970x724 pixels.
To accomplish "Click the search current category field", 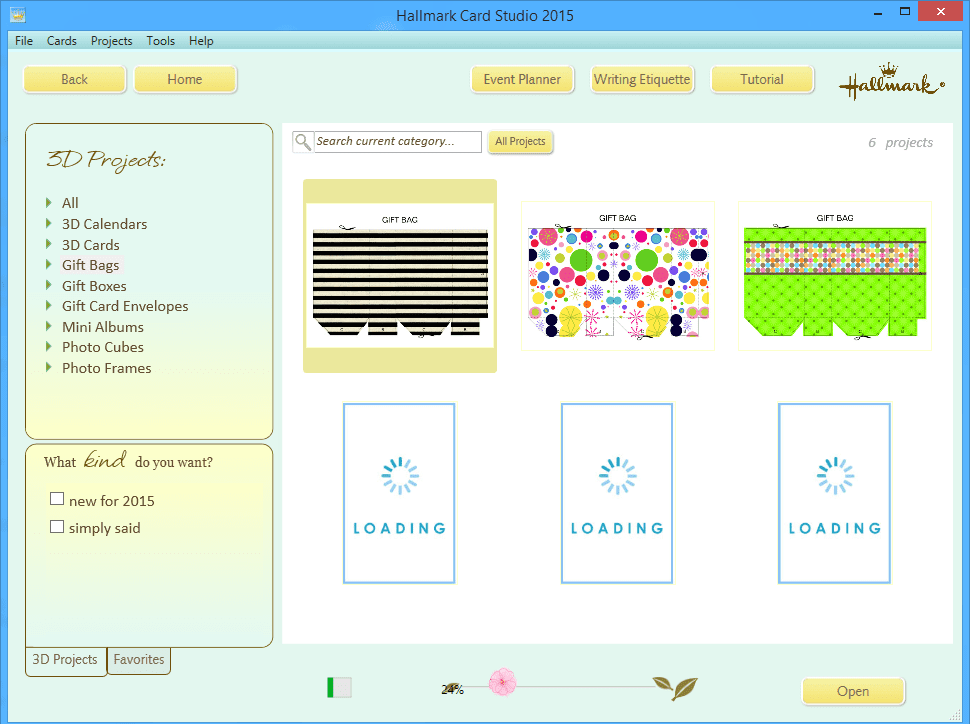I will [x=398, y=142].
